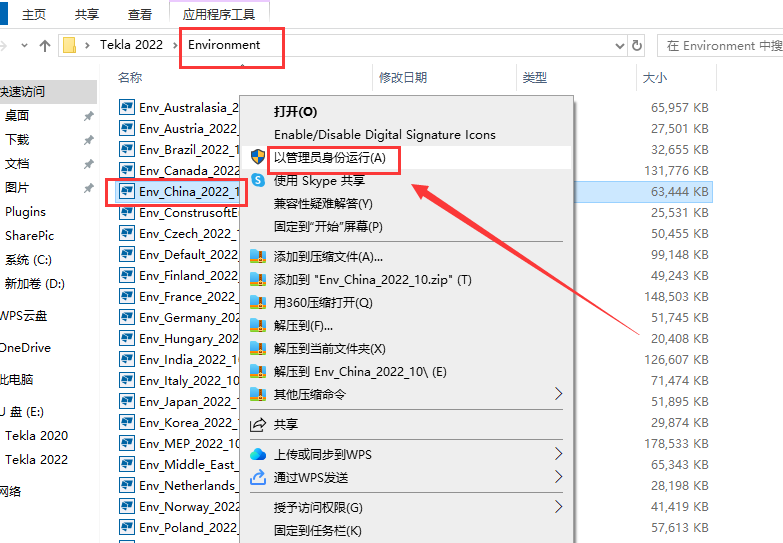
Task: Open 新加卷 (D:) drive in sidebar
Action: coord(34,284)
